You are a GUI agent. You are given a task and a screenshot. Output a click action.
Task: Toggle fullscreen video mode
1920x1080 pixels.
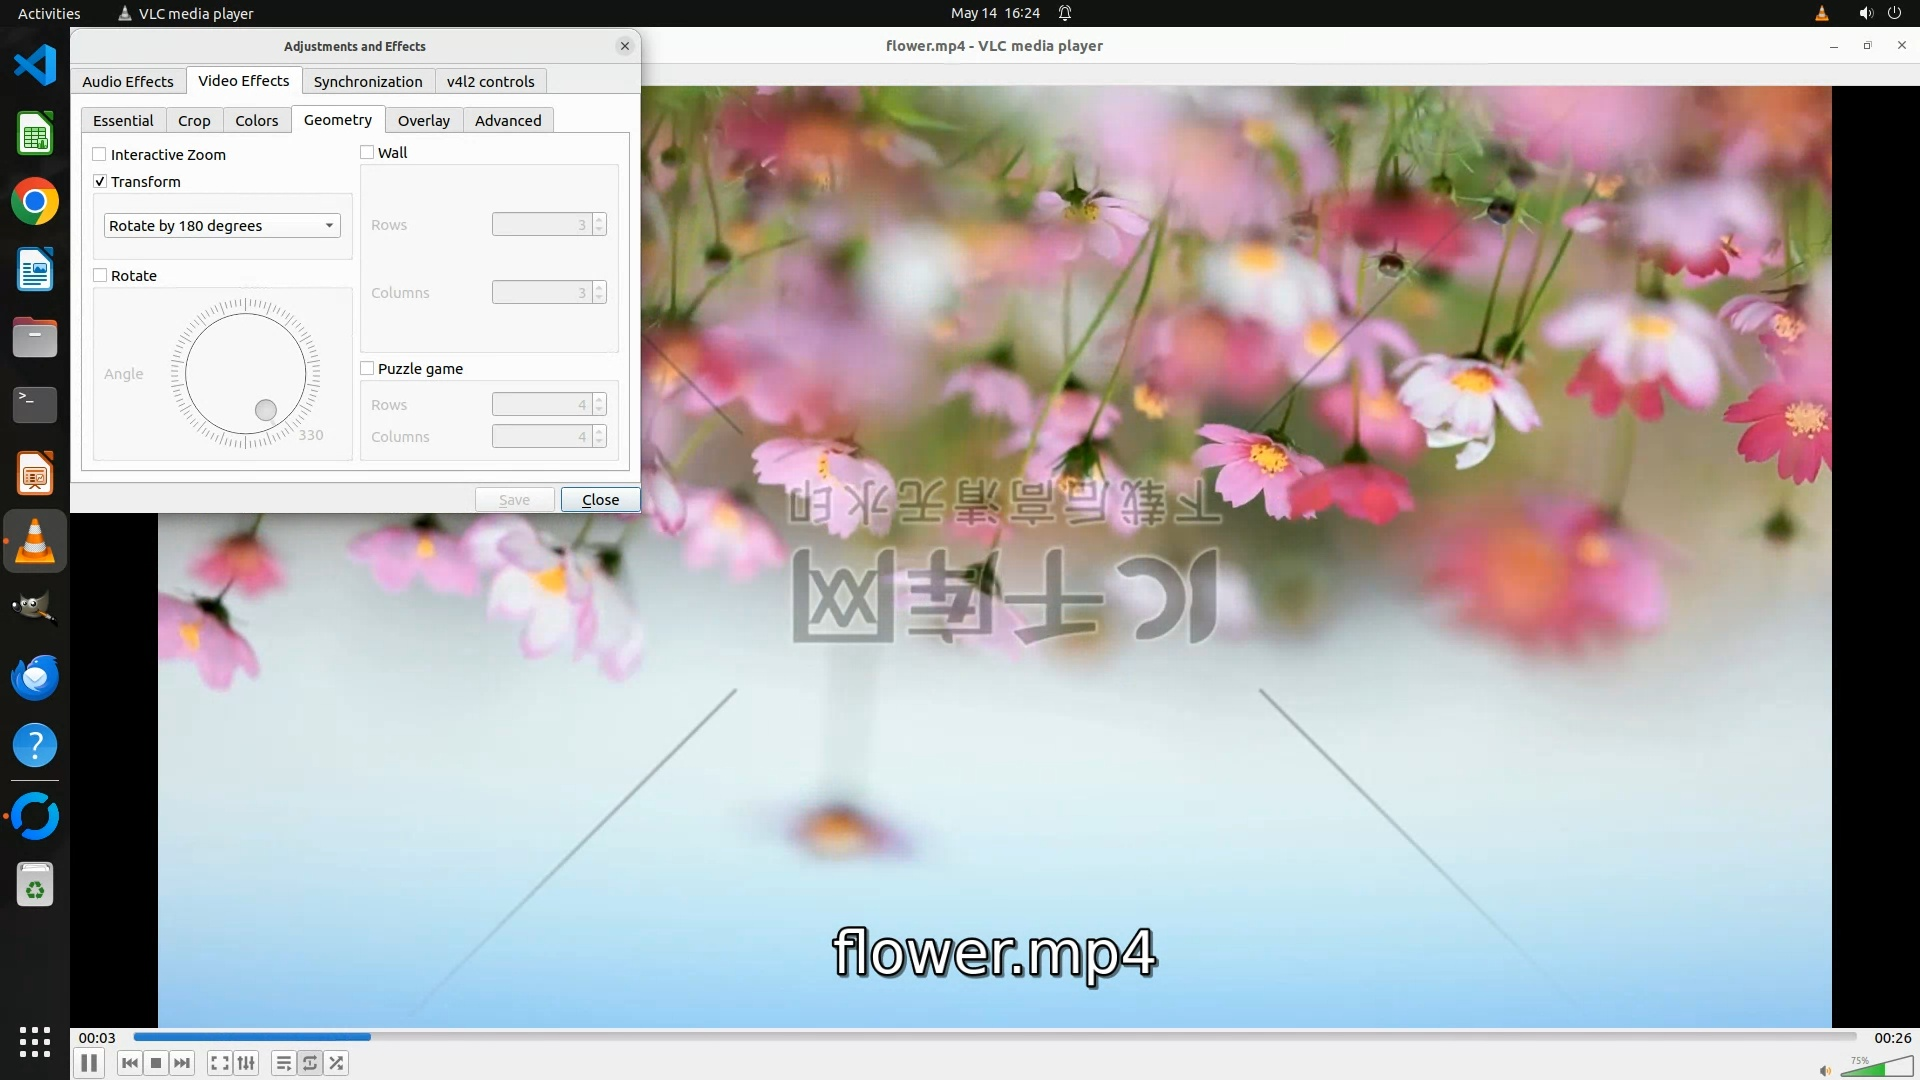(220, 1063)
